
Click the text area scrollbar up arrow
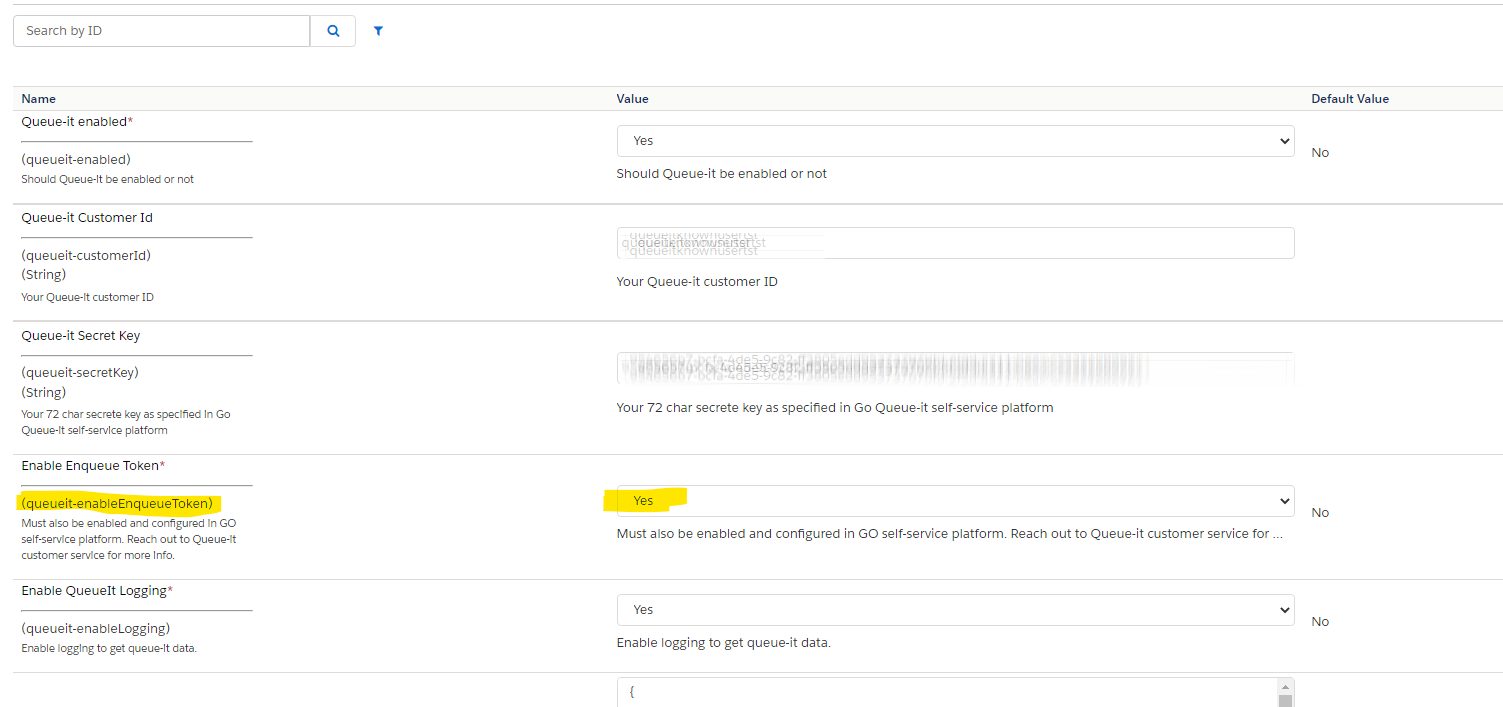point(1285,686)
